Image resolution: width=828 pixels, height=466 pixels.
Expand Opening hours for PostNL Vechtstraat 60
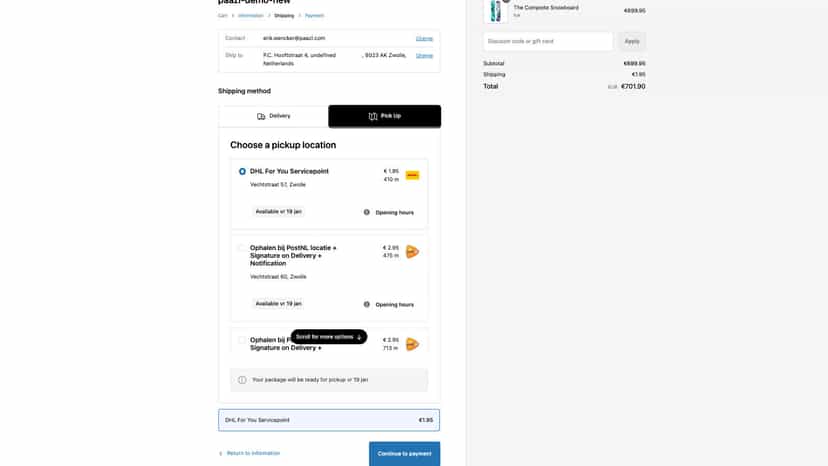(x=394, y=304)
